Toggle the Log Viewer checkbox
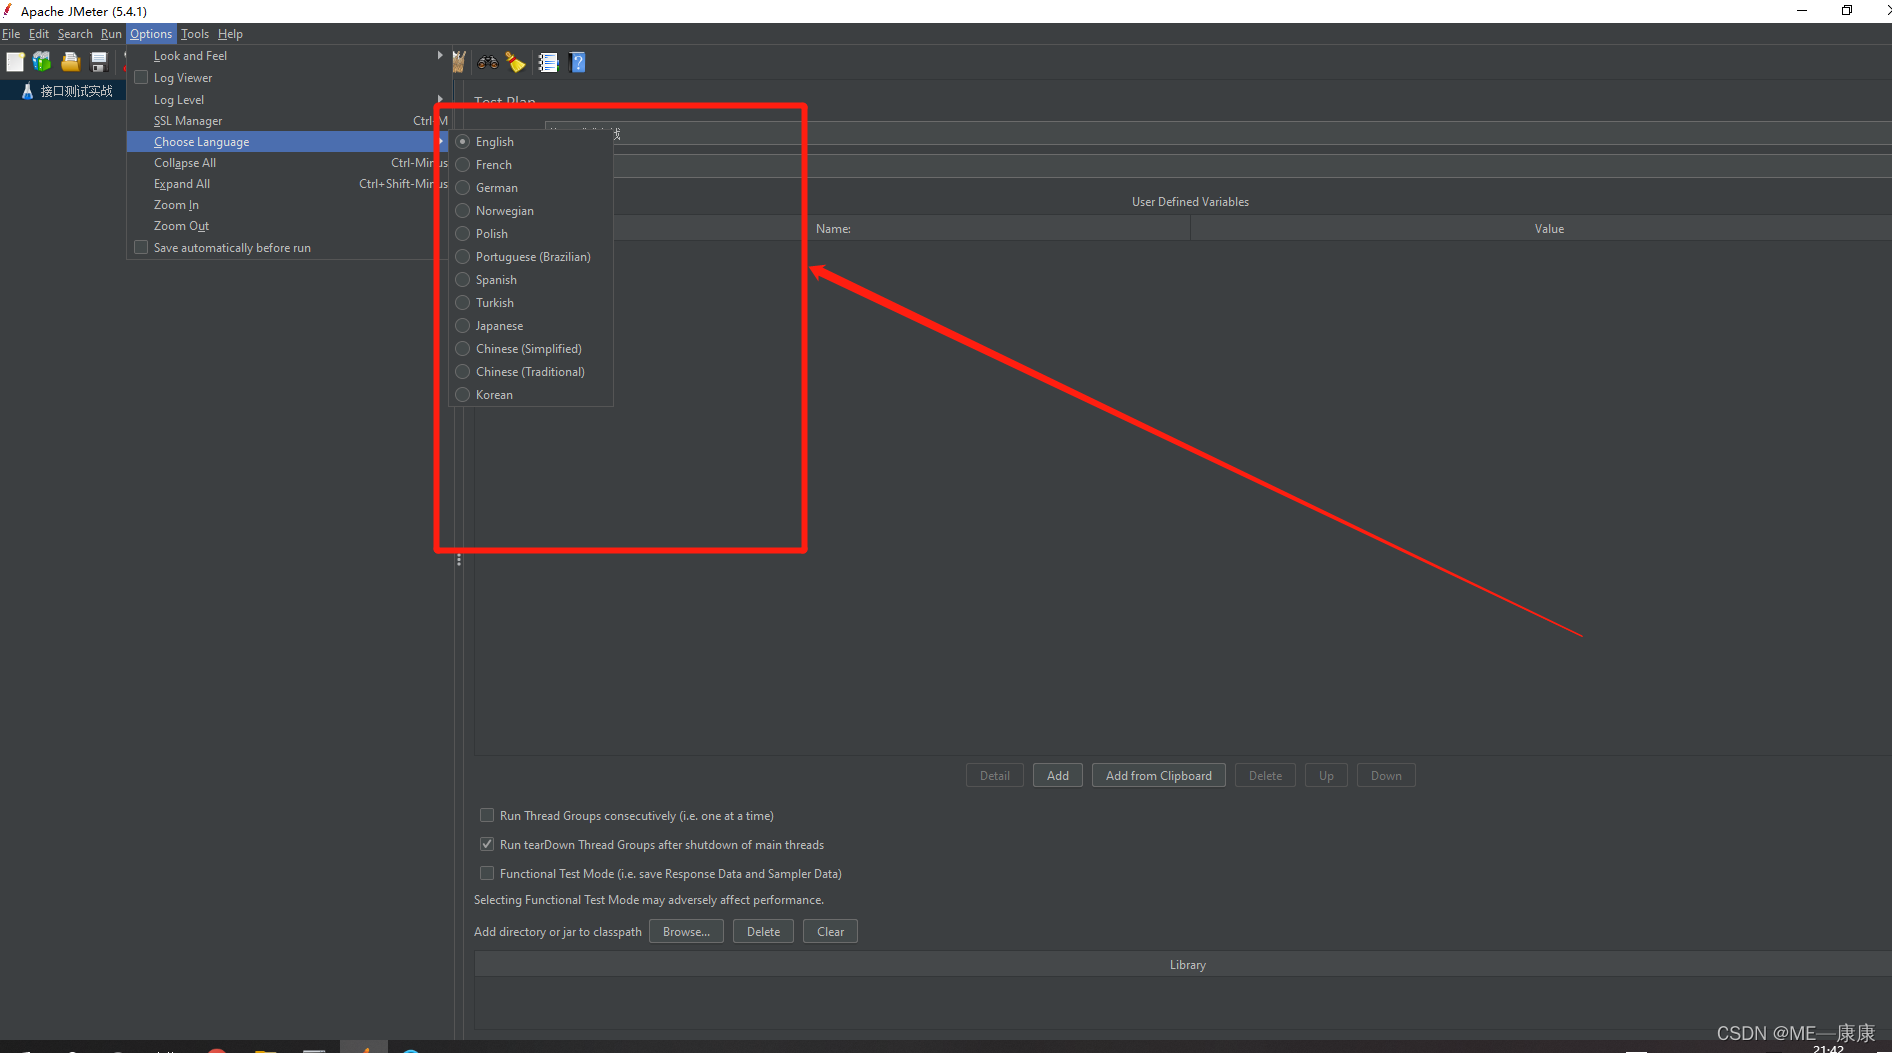 tap(141, 78)
